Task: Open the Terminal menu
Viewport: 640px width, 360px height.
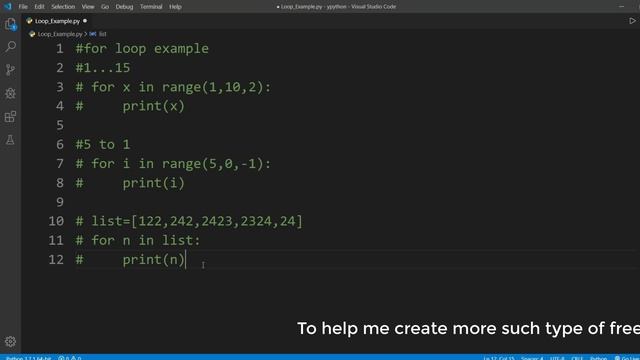Action: 151,7
